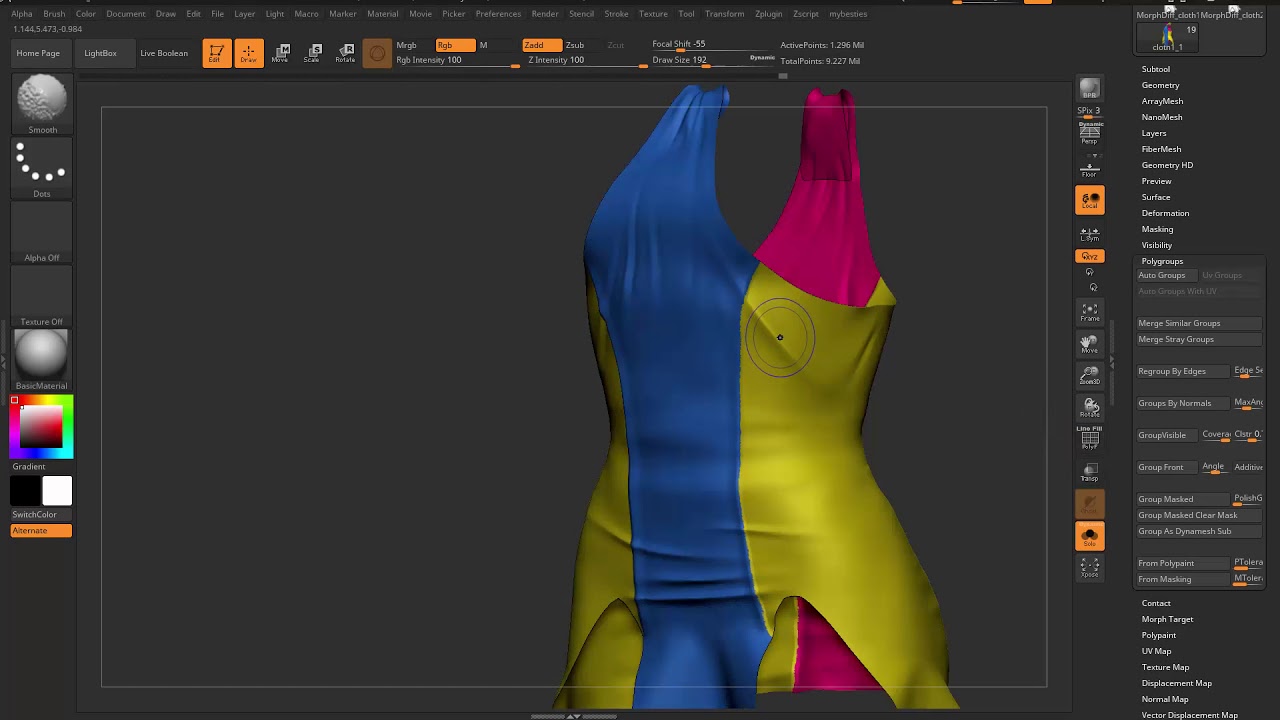
Task: Toggle Transp transparency button
Action: pyautogui.click(x=1090, y=471)
